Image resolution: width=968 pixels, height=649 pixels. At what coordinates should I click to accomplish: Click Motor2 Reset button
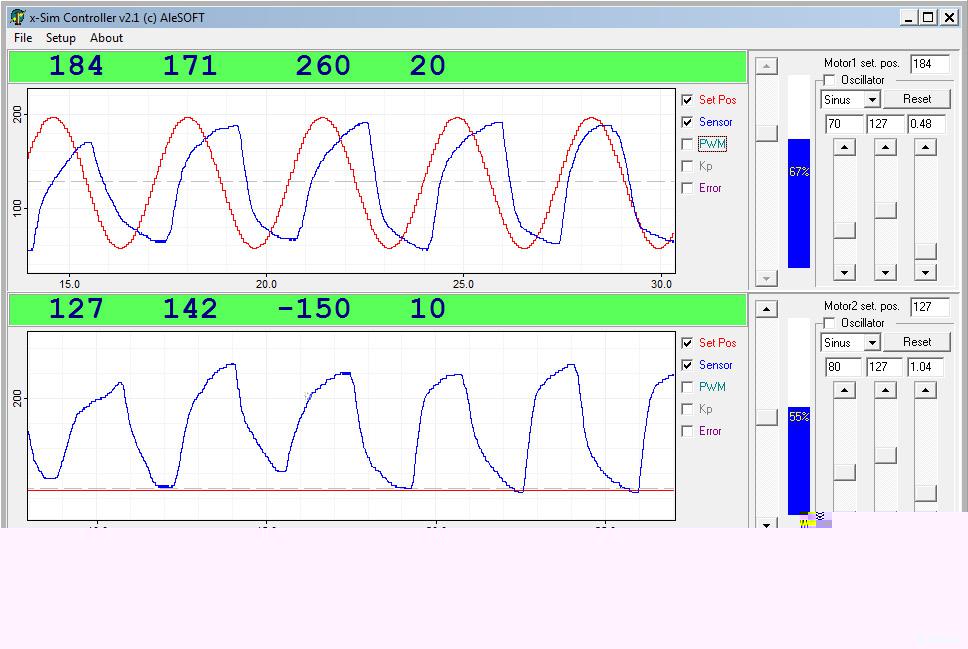coord(916,342)
